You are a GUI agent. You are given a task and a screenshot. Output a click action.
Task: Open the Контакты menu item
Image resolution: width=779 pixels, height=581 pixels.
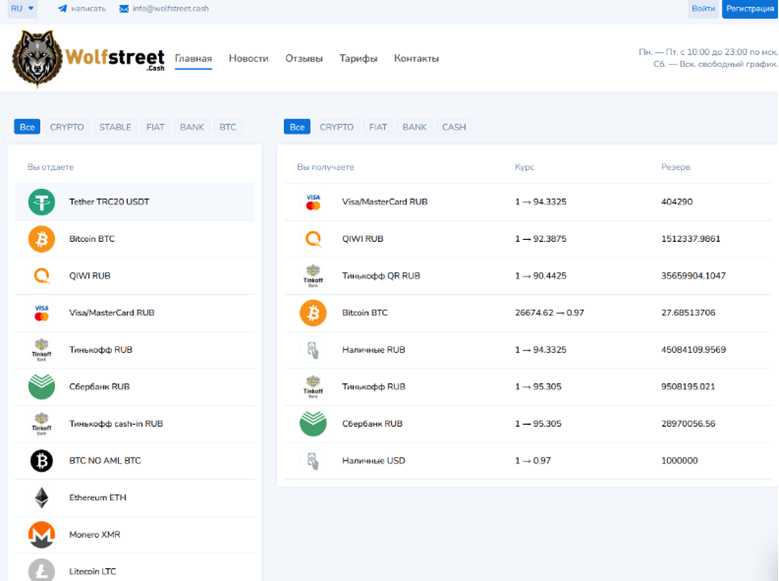416,59
